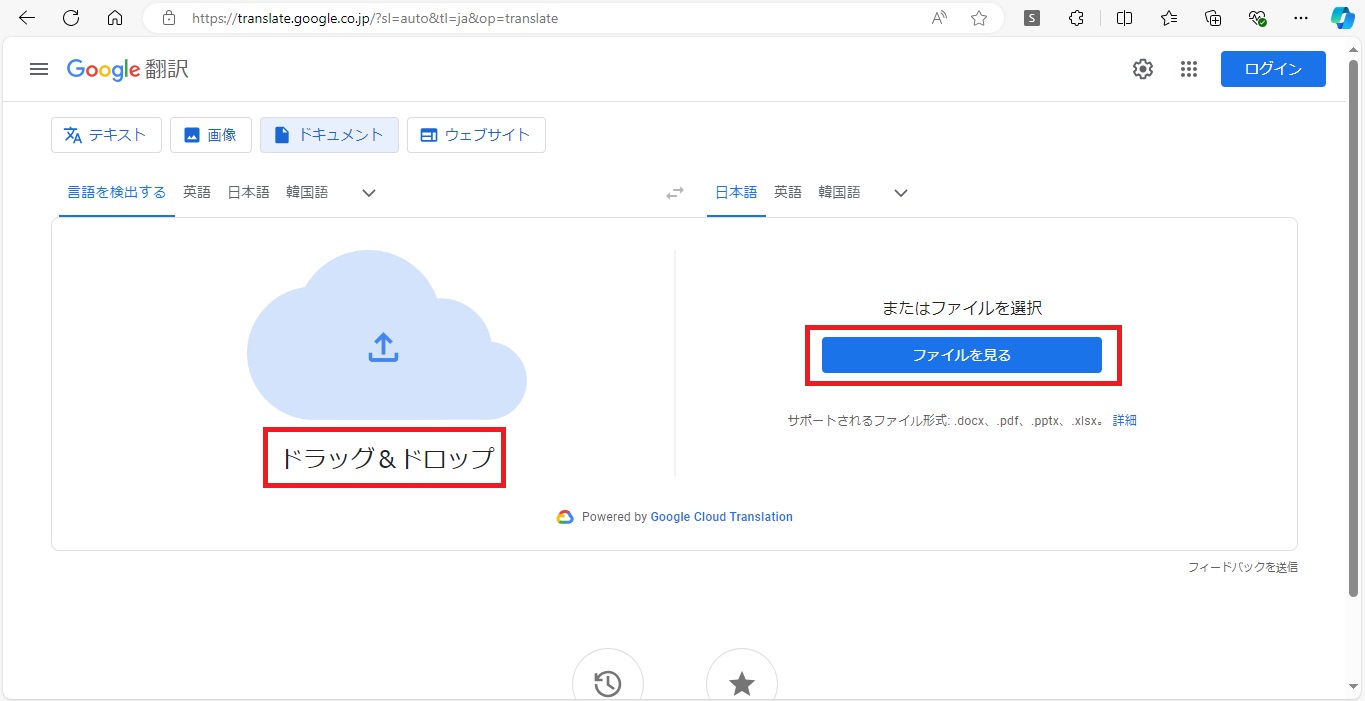Open 詳細 link for supported formats
This screenshot has width=1365, height=701.
point(1125,421)
